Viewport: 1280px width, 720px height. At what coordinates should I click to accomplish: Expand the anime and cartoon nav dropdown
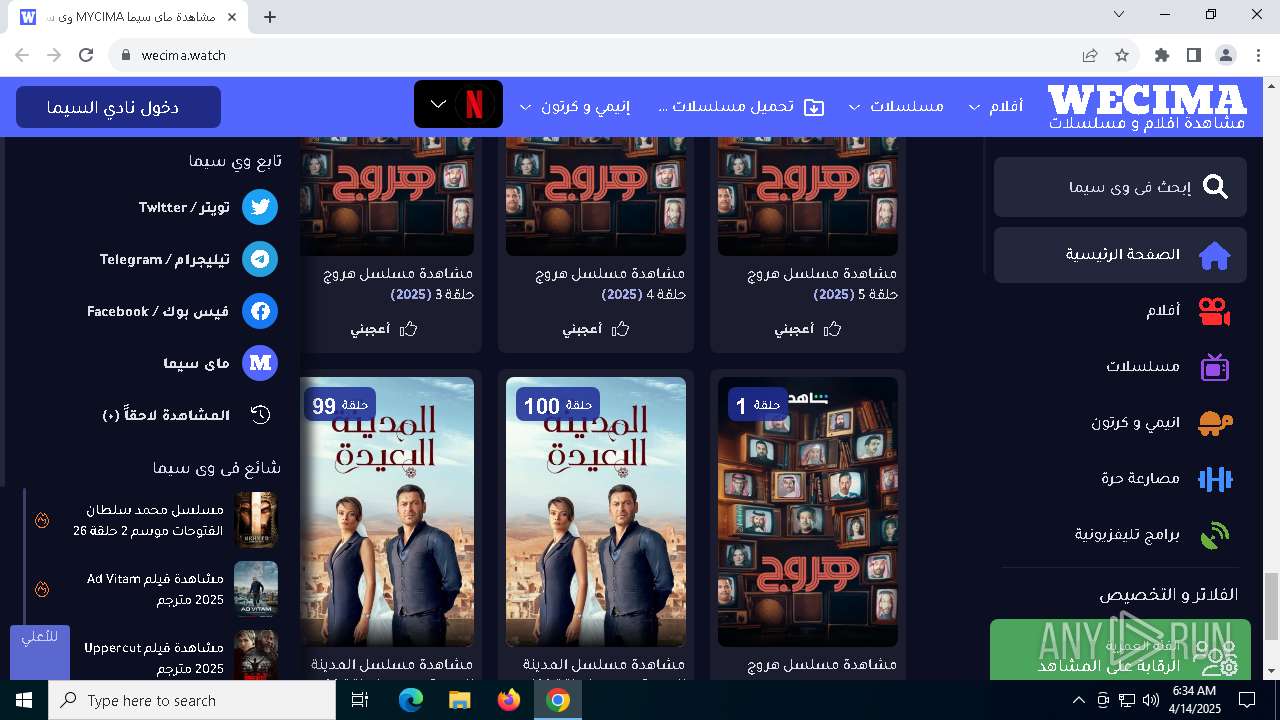pyautogui.click(x=525, y=107)
